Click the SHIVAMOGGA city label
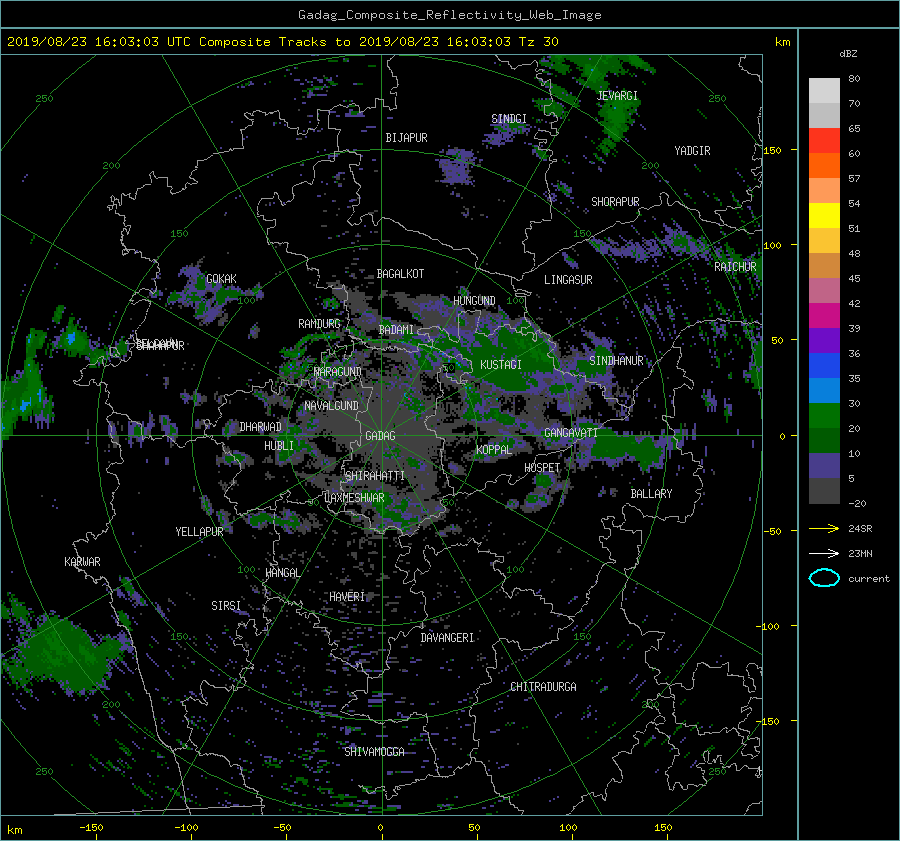Screen dimensions: 900x841 [x=374, y=752]
